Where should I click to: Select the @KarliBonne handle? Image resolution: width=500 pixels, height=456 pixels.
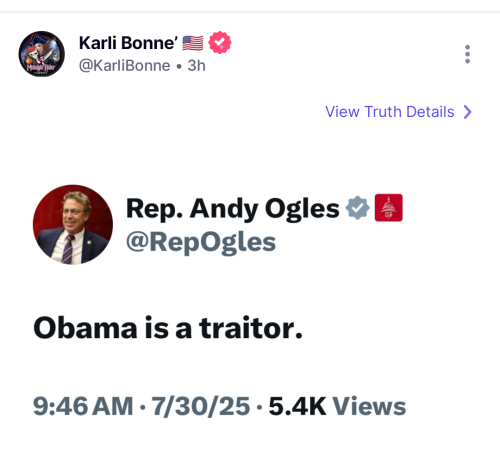(x=124, y=66)
